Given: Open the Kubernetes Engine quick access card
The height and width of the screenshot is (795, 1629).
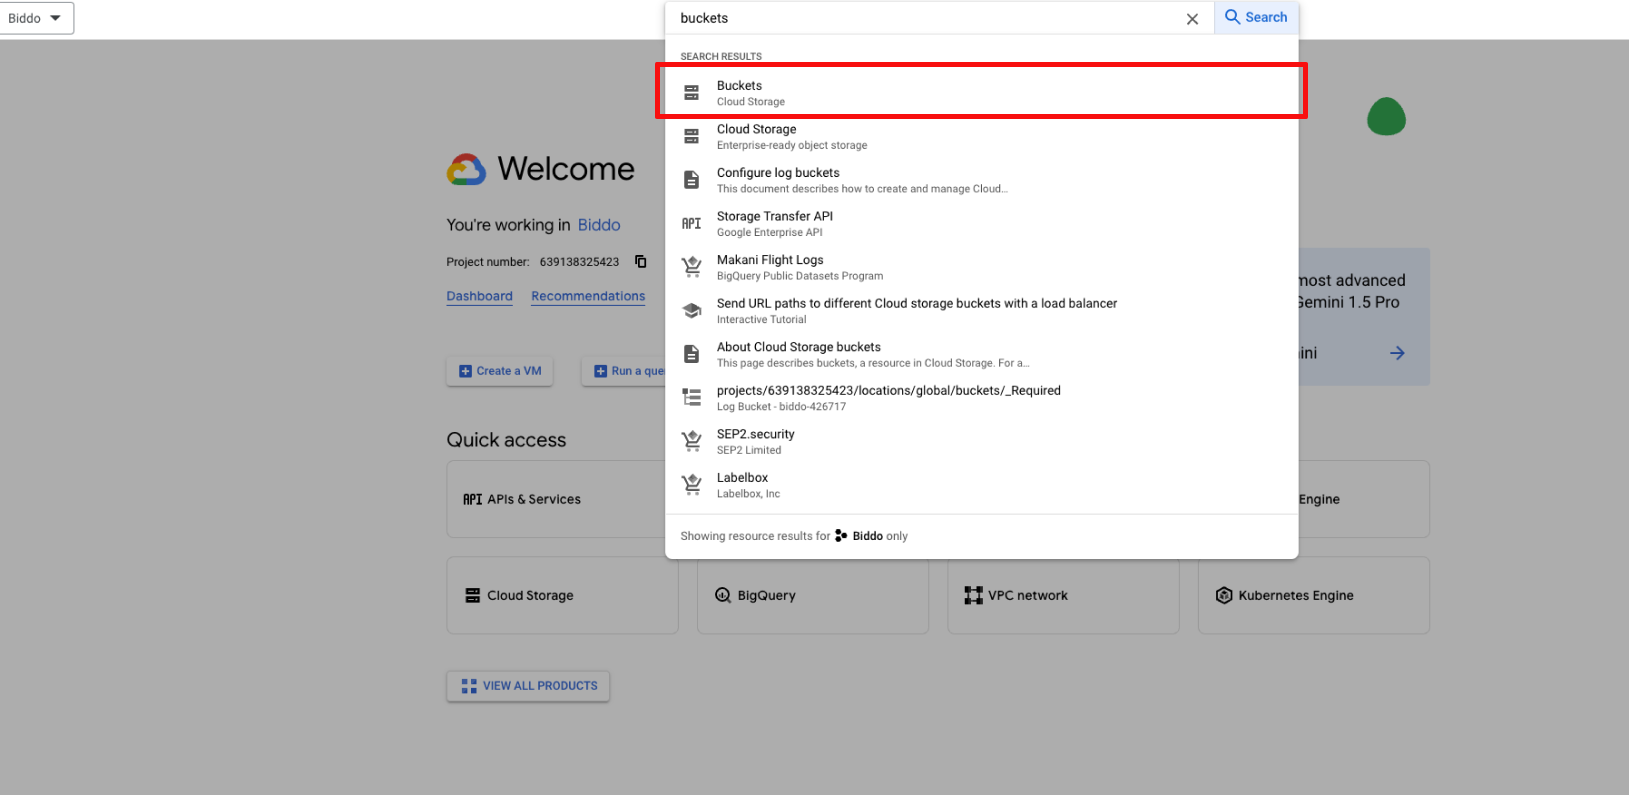Looking at the screenshot, I should click(x=1314, y=595).
